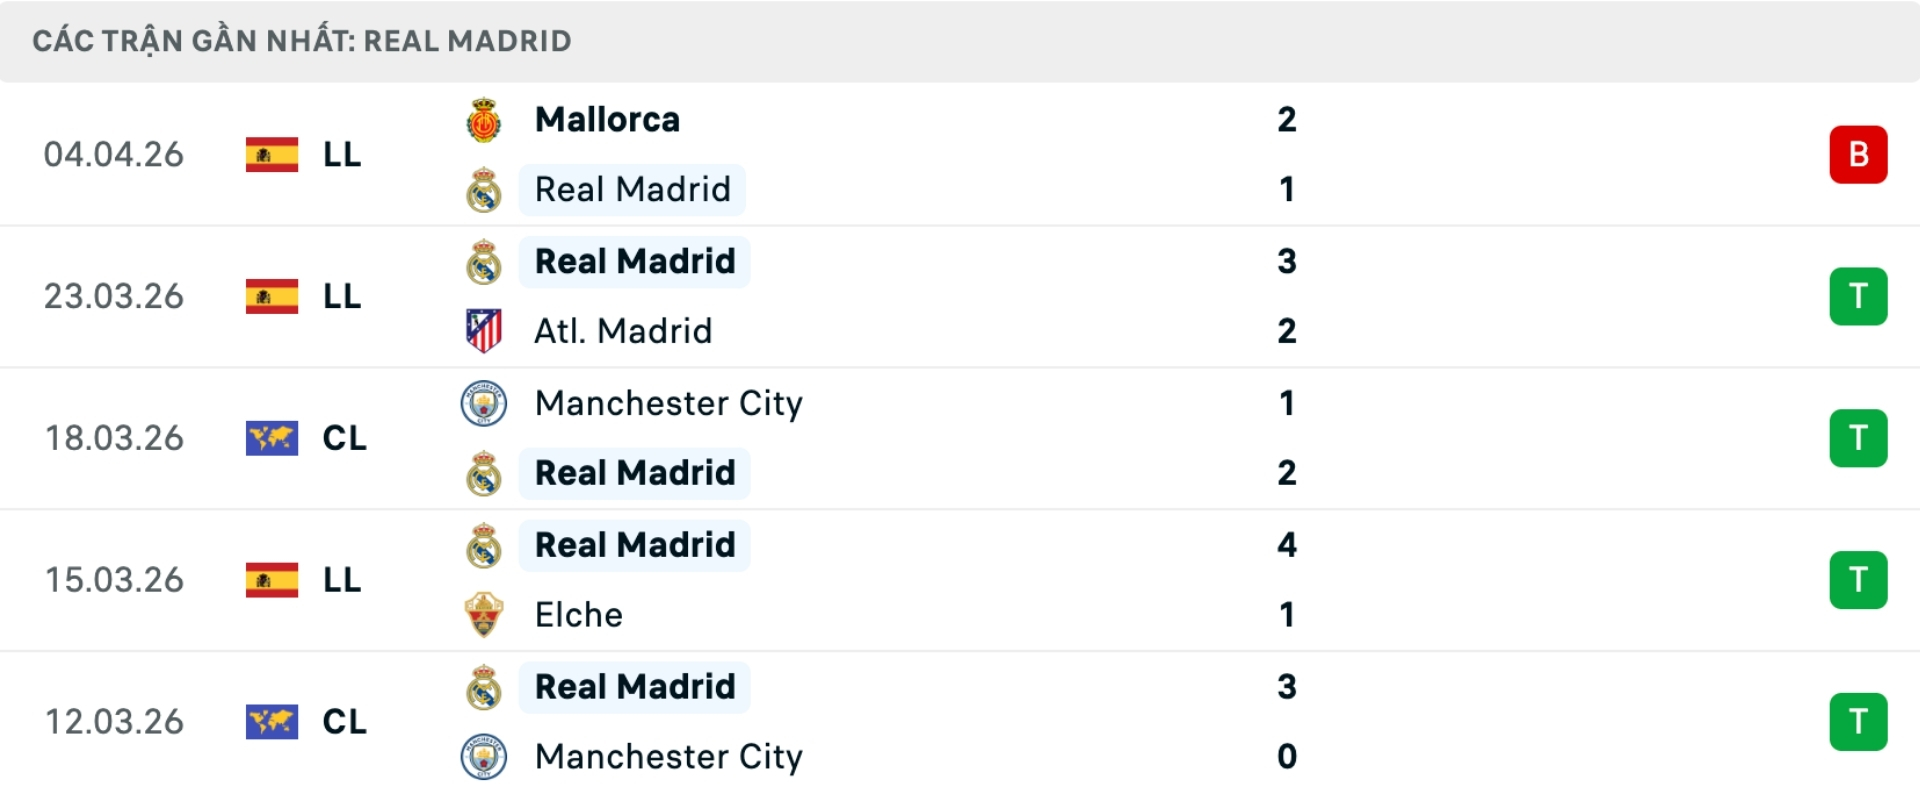Image resolution: width=1920 pixels, height=792 pixels.
Task: Click green T badge for Elche match
Action: (1858, 580)
